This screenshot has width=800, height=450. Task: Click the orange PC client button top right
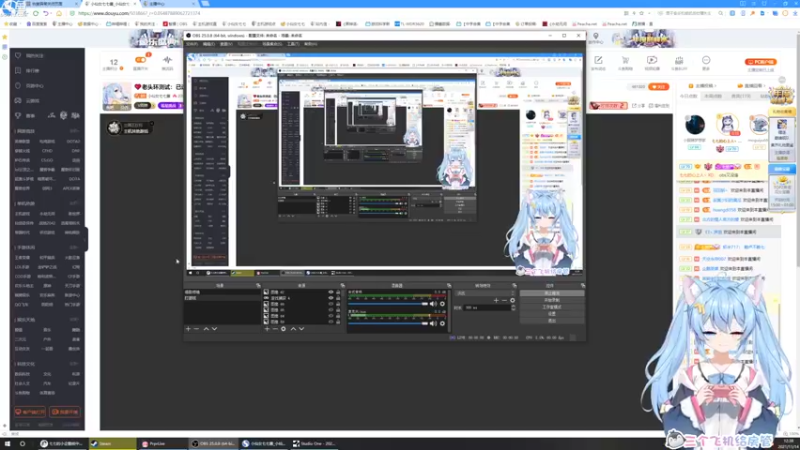760,62
